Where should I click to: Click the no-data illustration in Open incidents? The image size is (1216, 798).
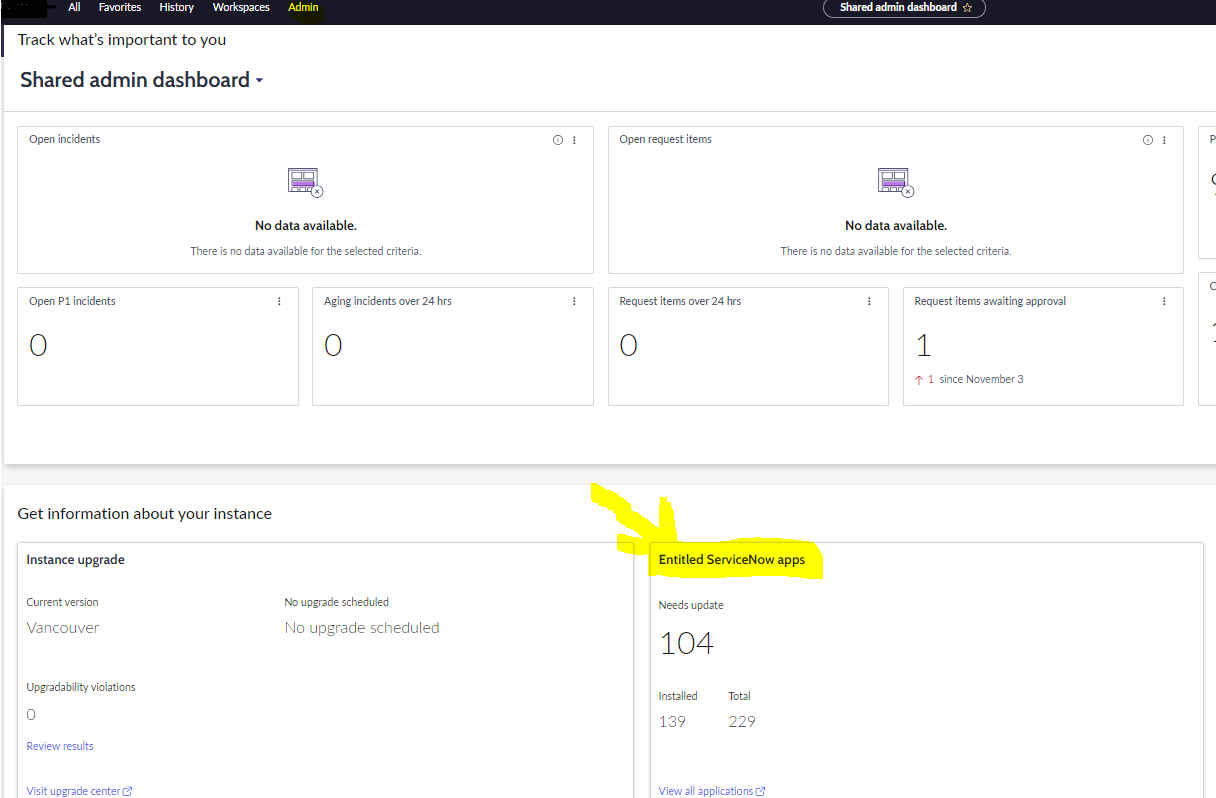coord(305,182)
